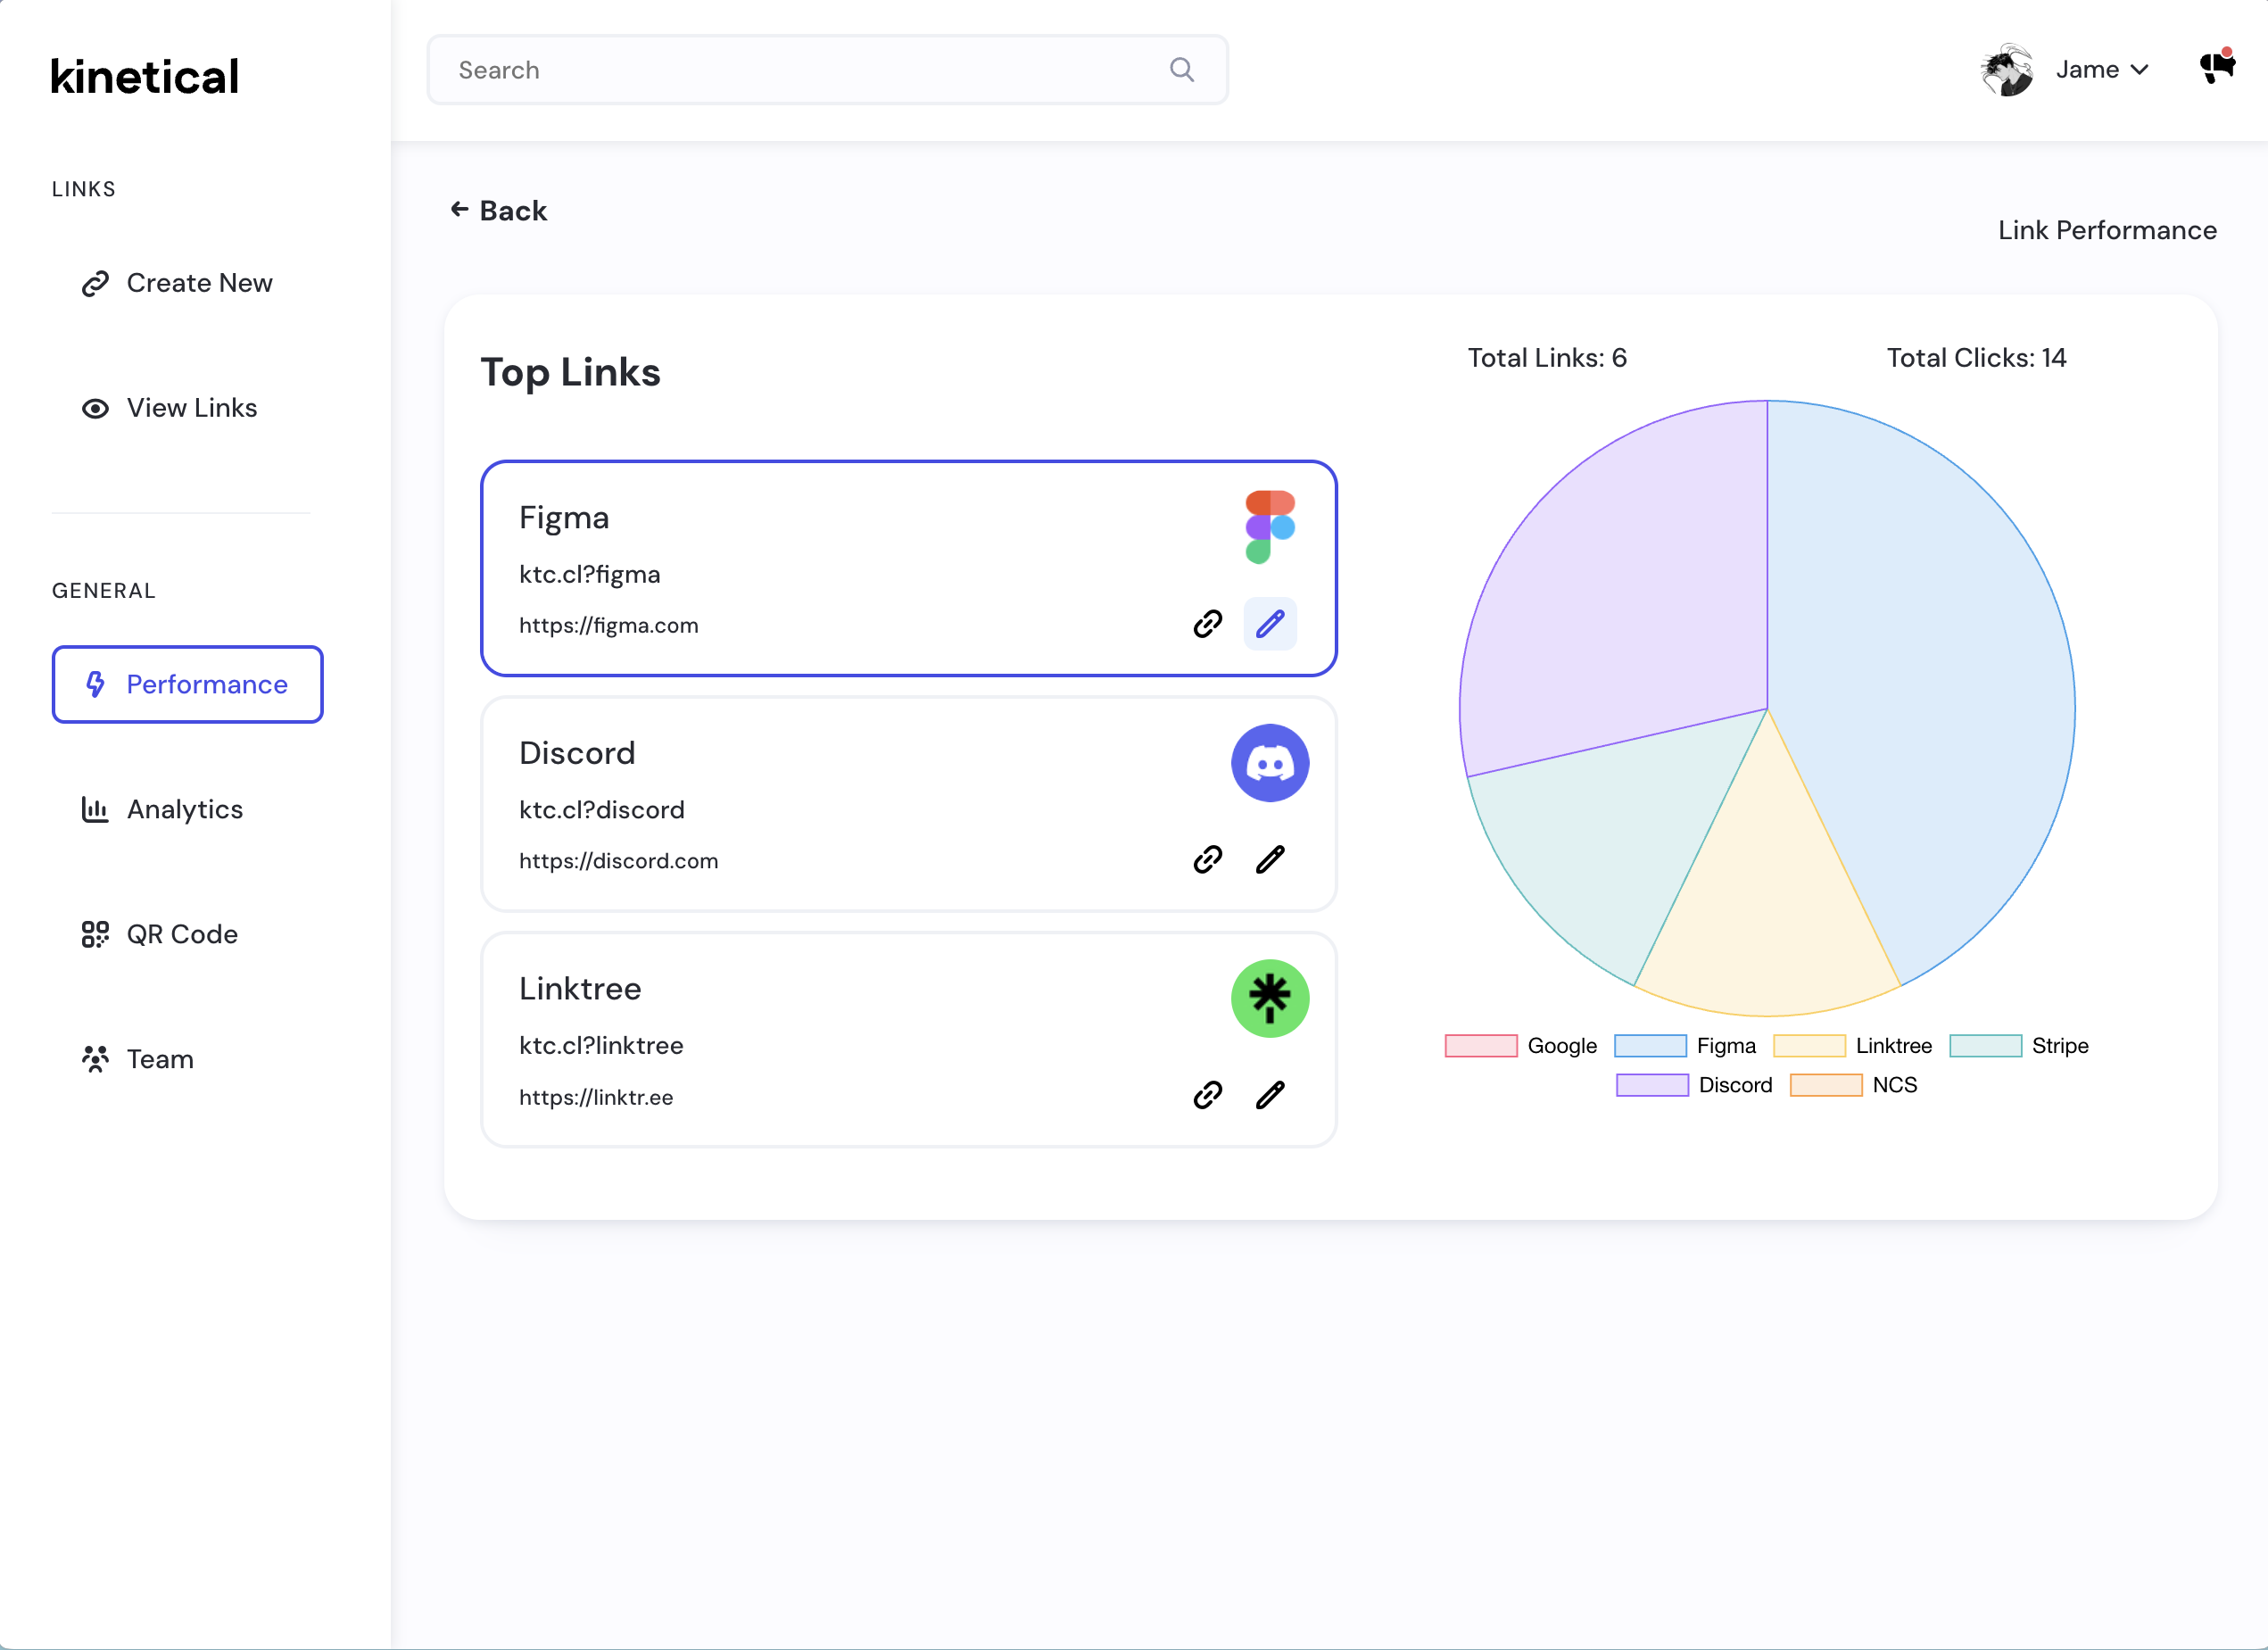Click Jame's profile avatar
This screenshot has height=1650, width=2268.
point(2007,70)
